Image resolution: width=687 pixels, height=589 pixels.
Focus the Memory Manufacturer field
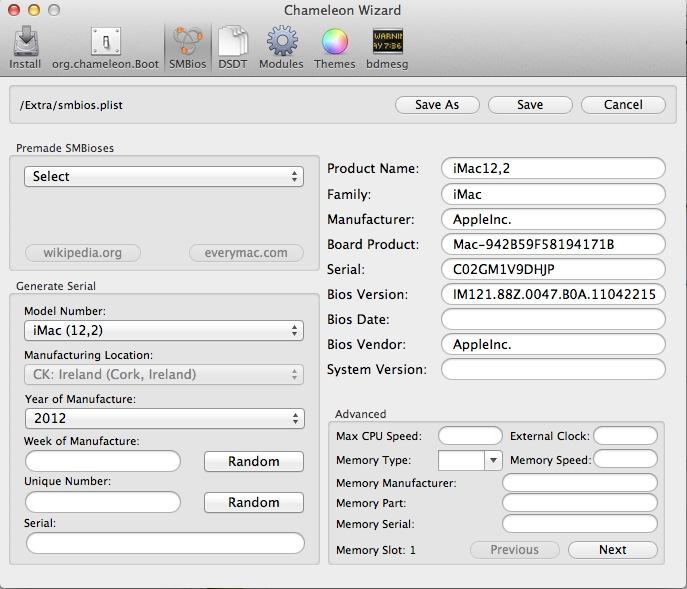(x=580, y=483)
